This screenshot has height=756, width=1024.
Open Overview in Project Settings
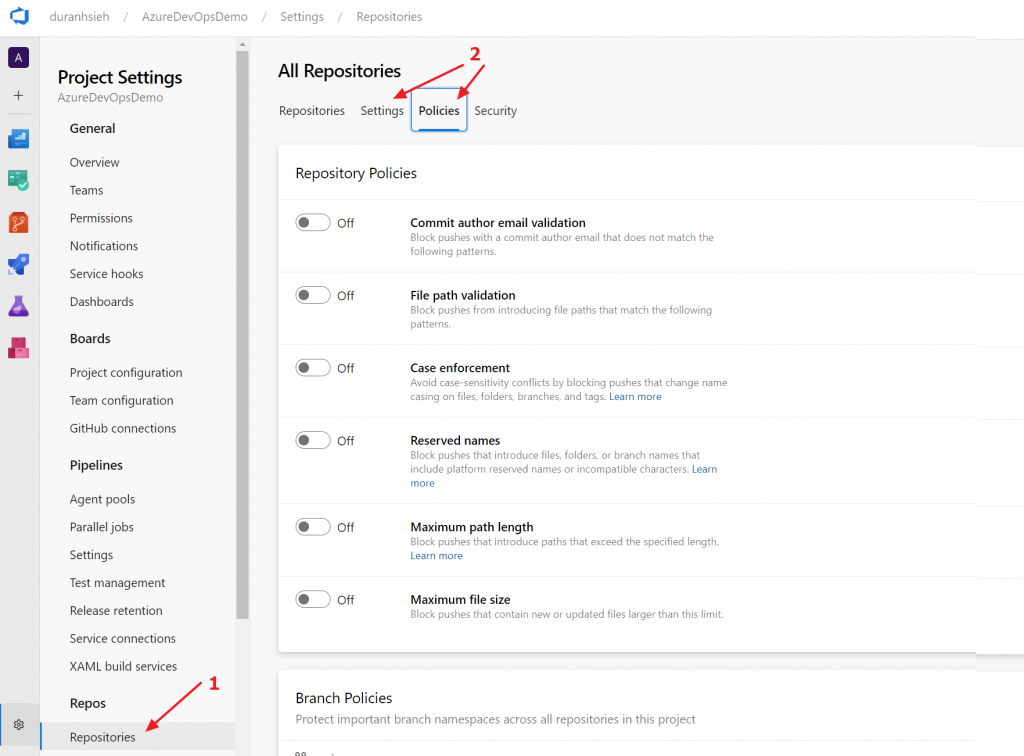pos(95,163)
